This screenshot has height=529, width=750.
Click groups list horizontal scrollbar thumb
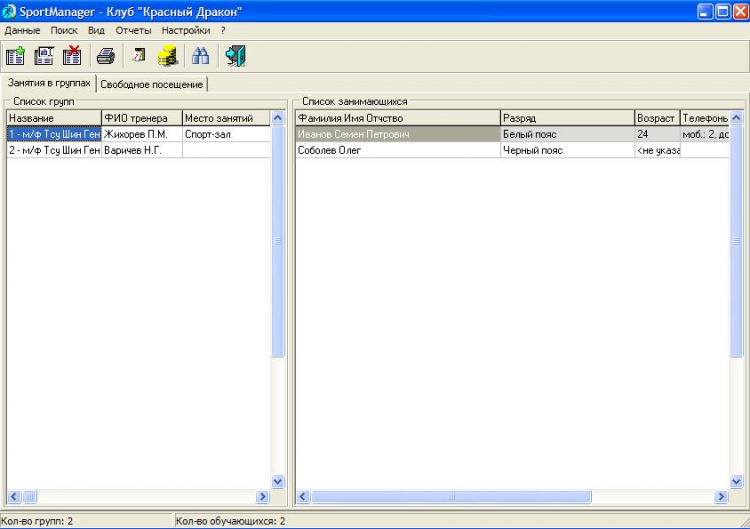(30, 496)
